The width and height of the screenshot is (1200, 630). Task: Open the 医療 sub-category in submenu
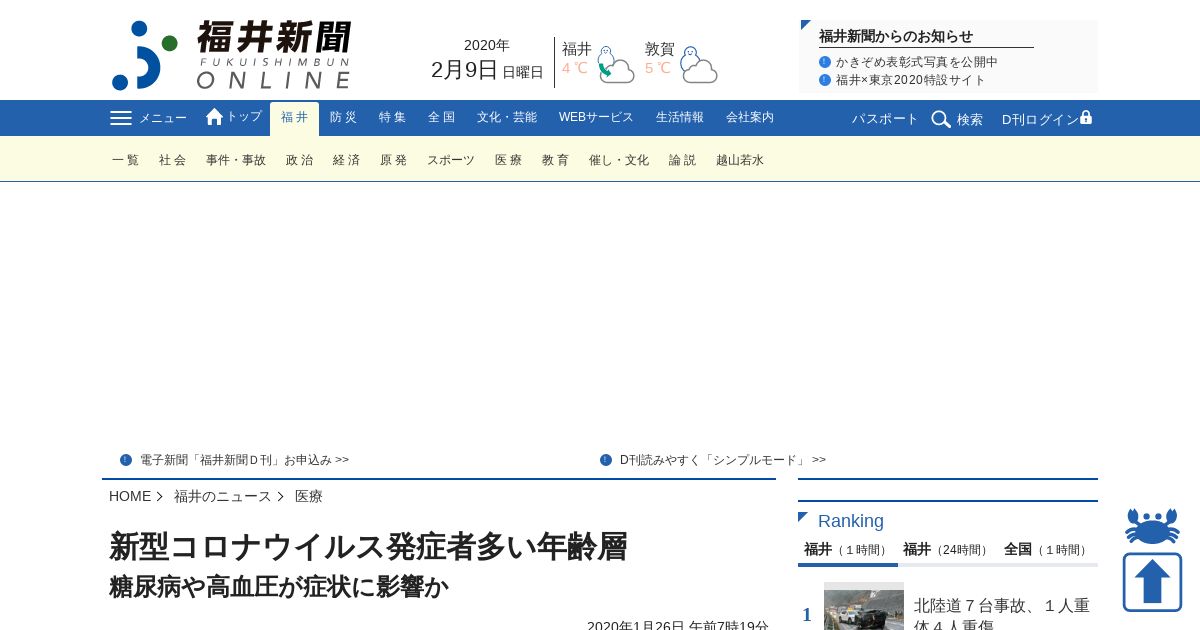[x=508, y=160]
